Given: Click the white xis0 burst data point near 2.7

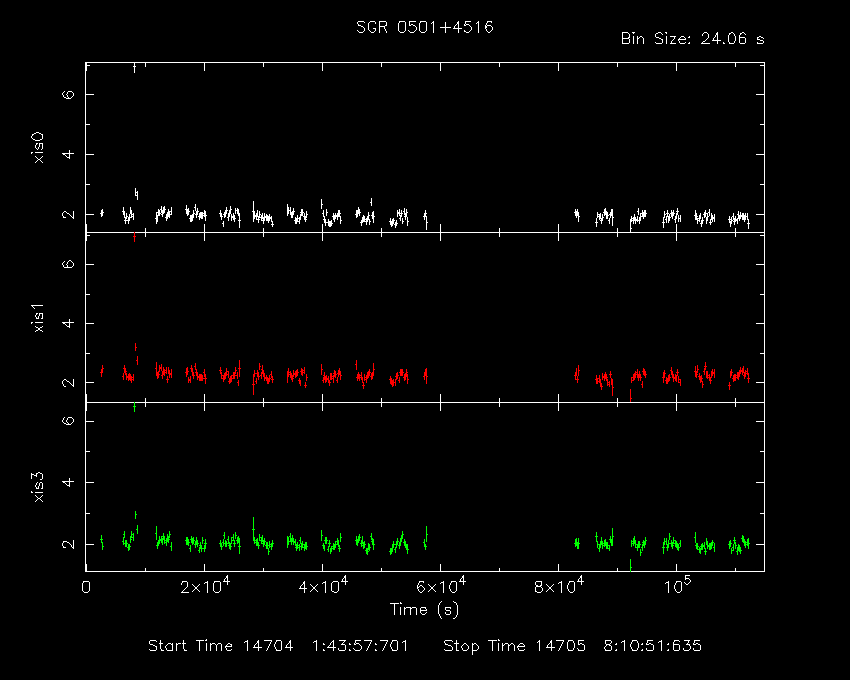Looking at the screenshot, I should pyautogui.click(x=136, y=193).
